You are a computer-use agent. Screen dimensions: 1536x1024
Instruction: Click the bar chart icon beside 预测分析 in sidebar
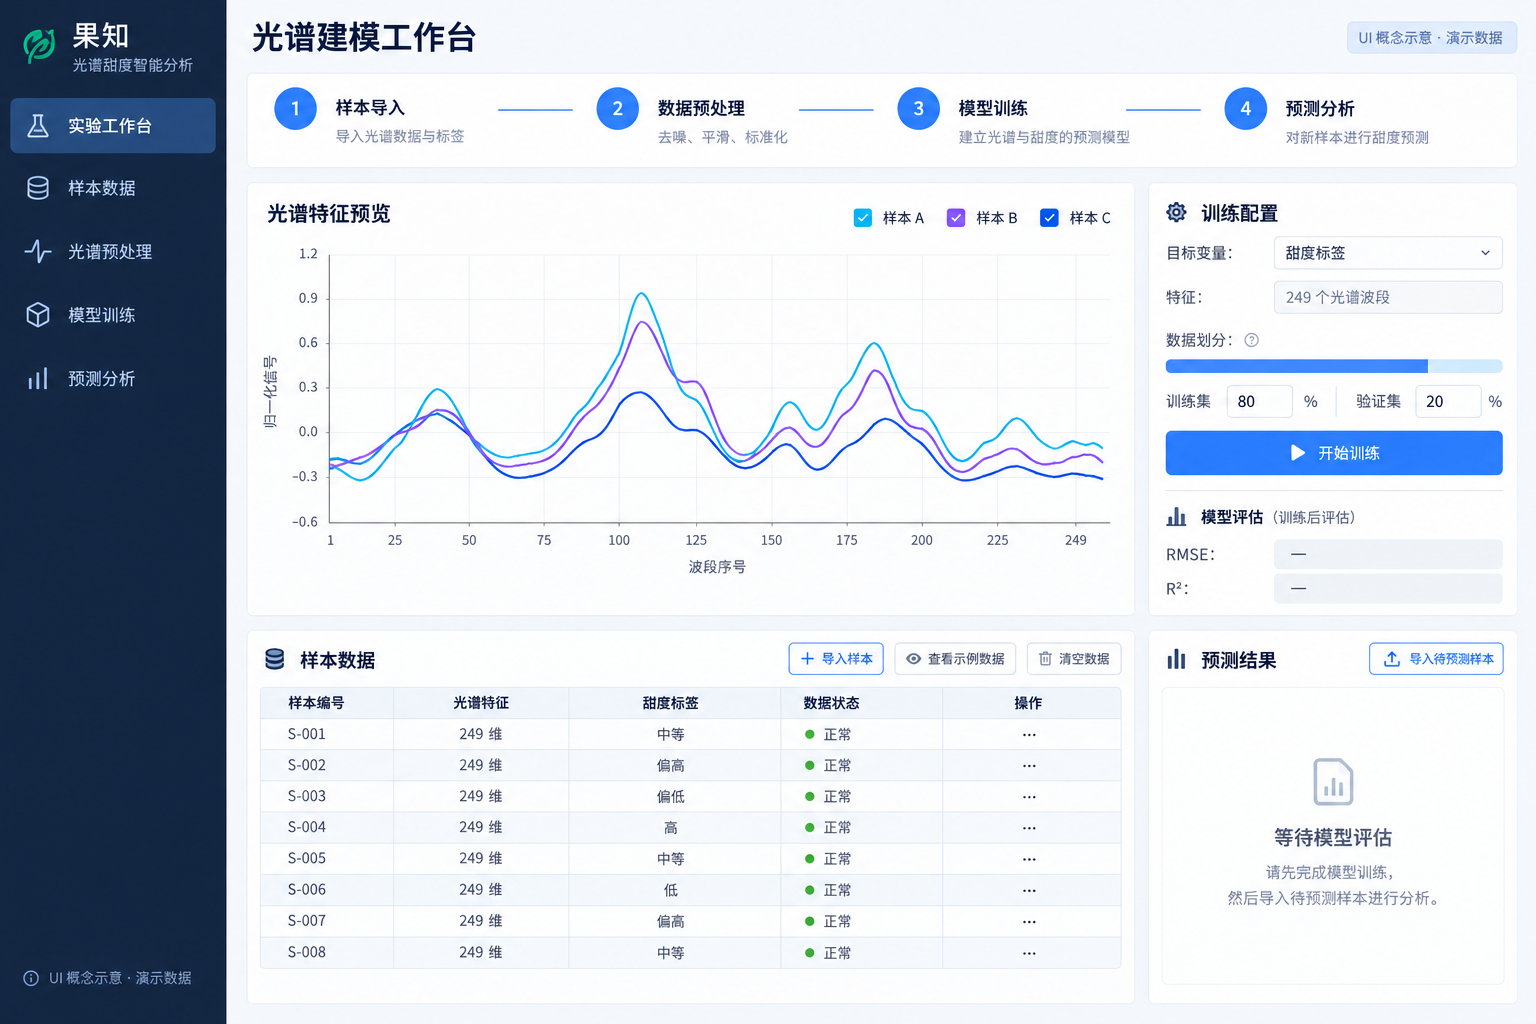tap(38, 378)
